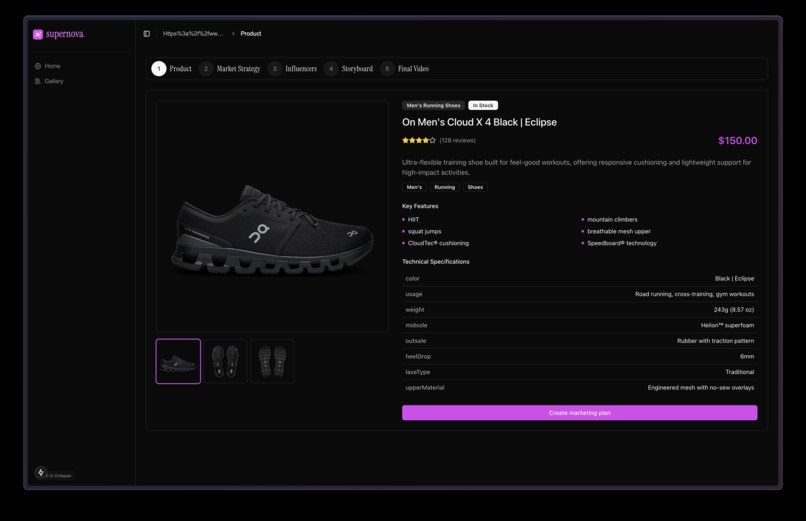This screenshot has height=521, width=806.
Task: Click the lightning bolt icon at bottom
Action: 41,472
